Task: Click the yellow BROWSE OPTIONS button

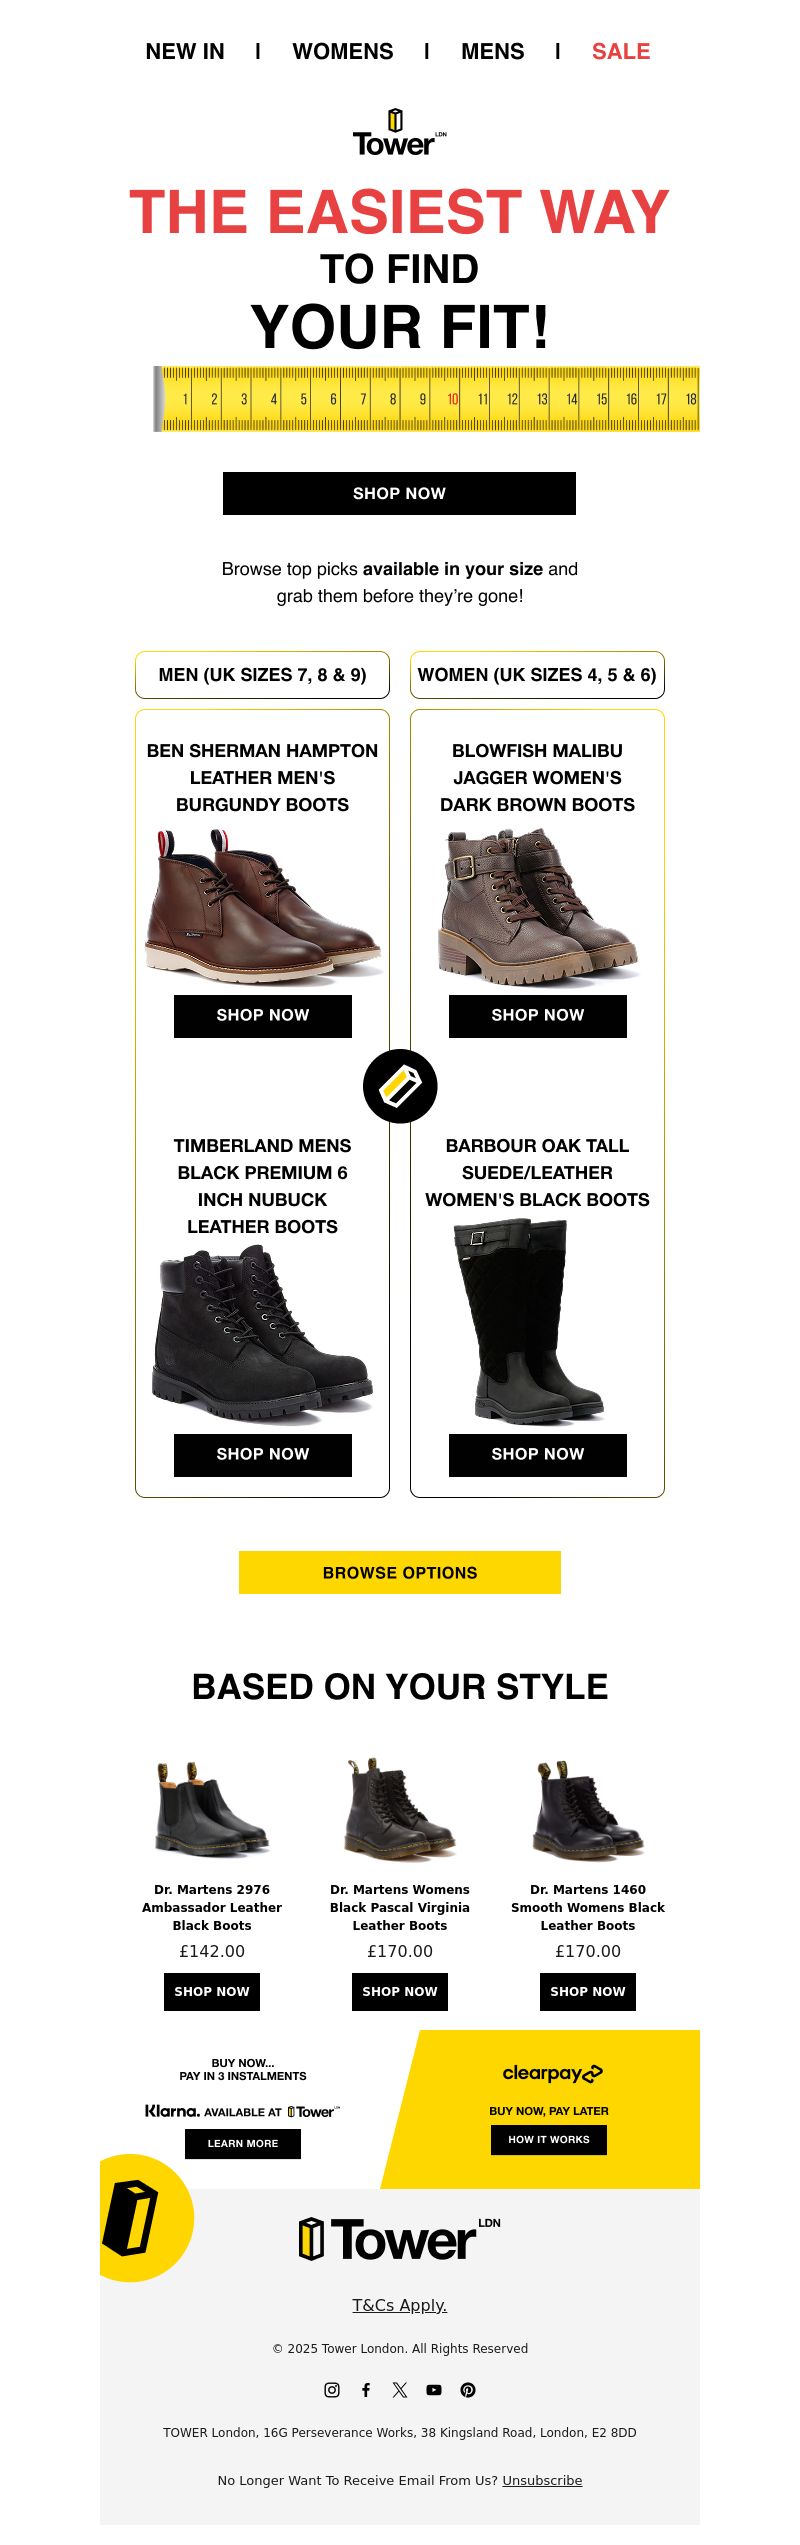Action: pyautogui.click(x=400, y=1572)
